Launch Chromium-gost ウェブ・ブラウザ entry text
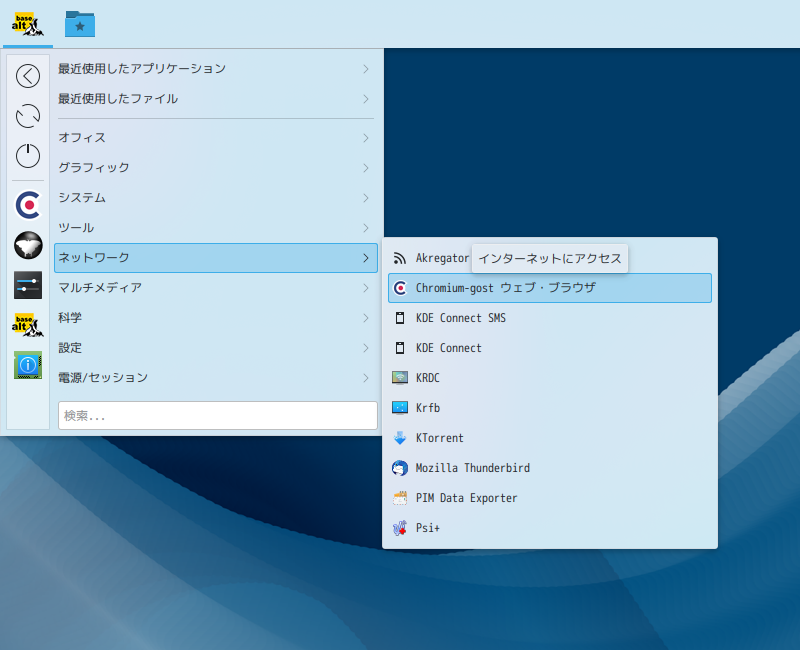This screenshot has width=800, height=650. [x=506, y=288]
